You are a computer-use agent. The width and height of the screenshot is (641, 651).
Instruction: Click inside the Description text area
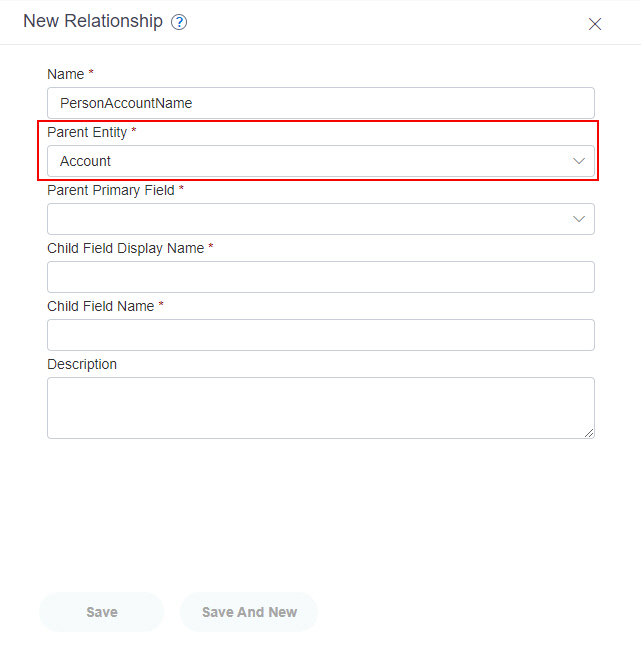320,408
